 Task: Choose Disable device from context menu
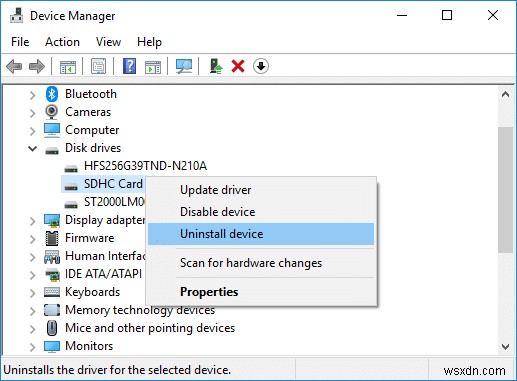(x=261, y=212)
